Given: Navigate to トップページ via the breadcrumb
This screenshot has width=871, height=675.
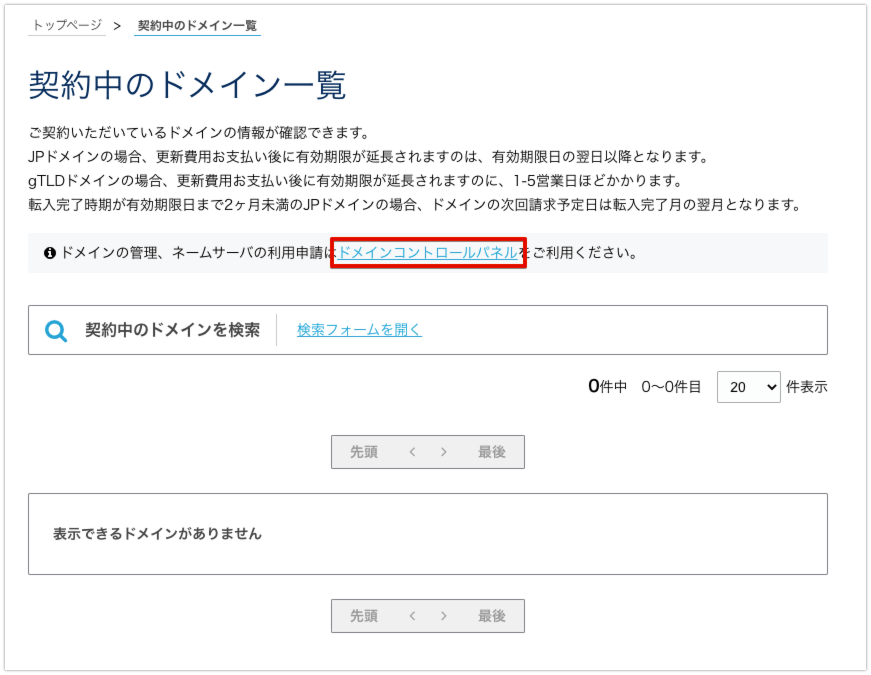Looking at the screenshot, I should click(x=66, y=28).
